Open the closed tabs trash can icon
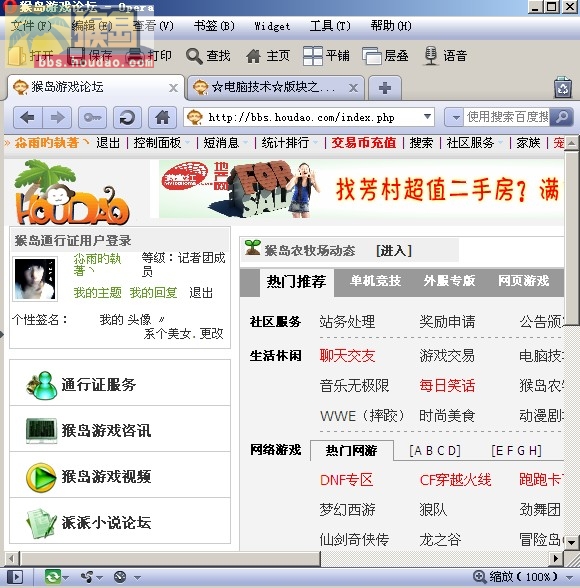The width and height of the screenshot is (580, 588). tap(563, 88)
